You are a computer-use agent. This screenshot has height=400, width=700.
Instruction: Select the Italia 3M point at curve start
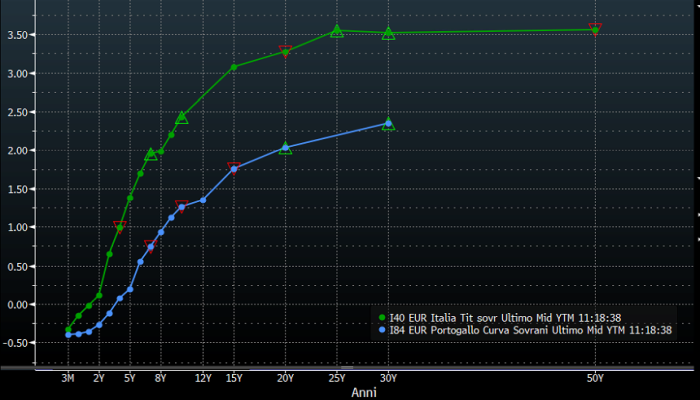68,329
